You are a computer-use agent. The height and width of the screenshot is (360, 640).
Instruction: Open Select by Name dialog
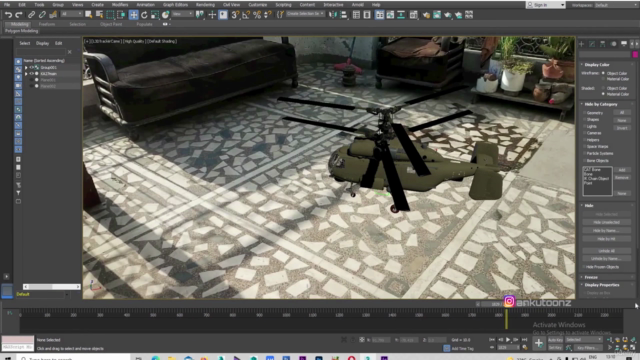coord(99,15)
